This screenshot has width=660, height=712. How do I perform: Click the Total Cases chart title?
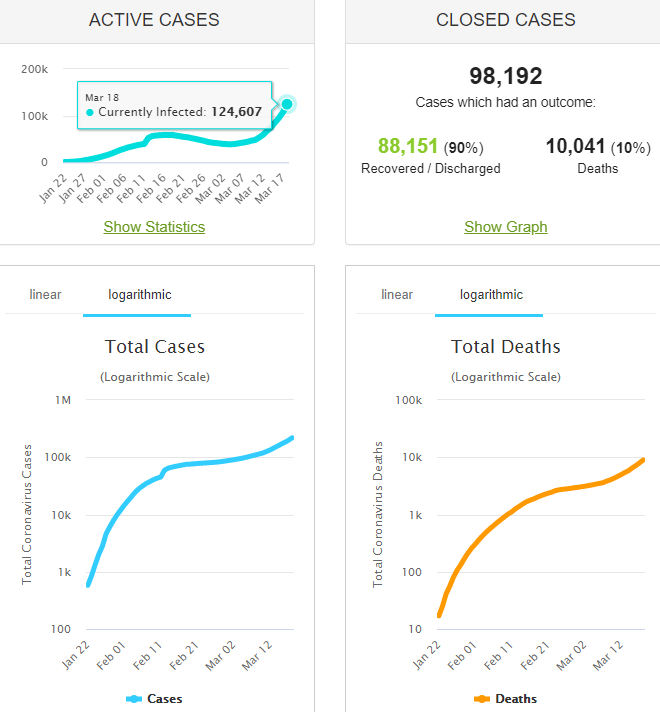click(x=155, y=347)
